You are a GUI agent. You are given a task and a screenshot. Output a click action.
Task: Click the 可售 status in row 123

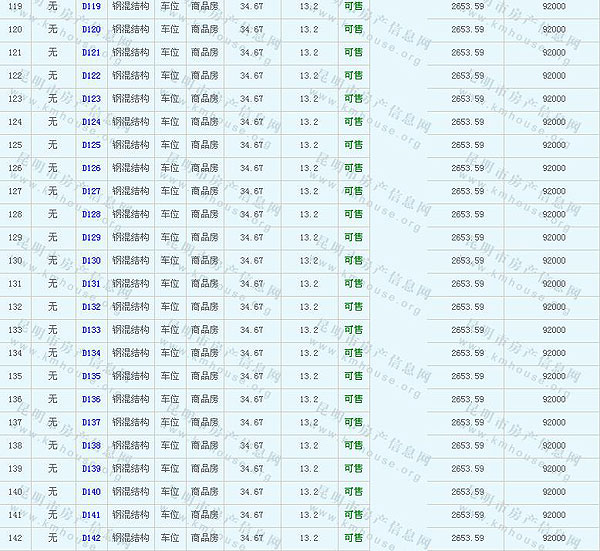353,98
